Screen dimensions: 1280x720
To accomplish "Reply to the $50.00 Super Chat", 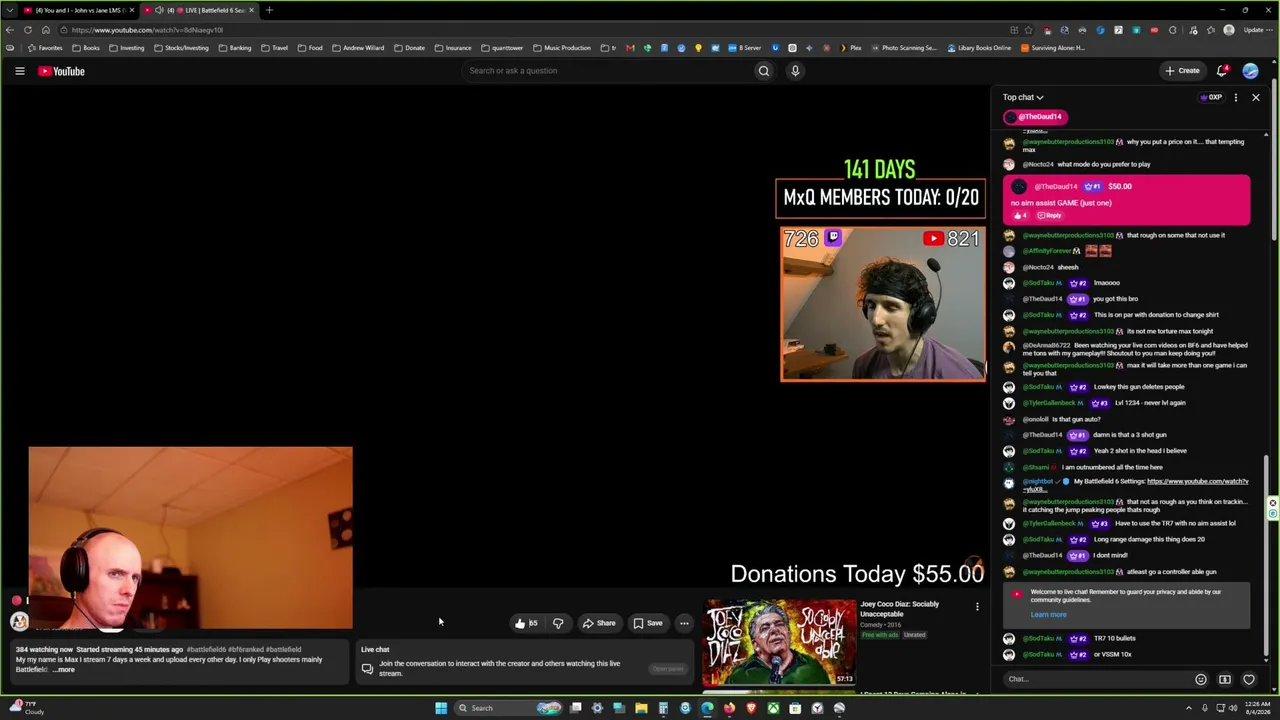I will 1049,216.
